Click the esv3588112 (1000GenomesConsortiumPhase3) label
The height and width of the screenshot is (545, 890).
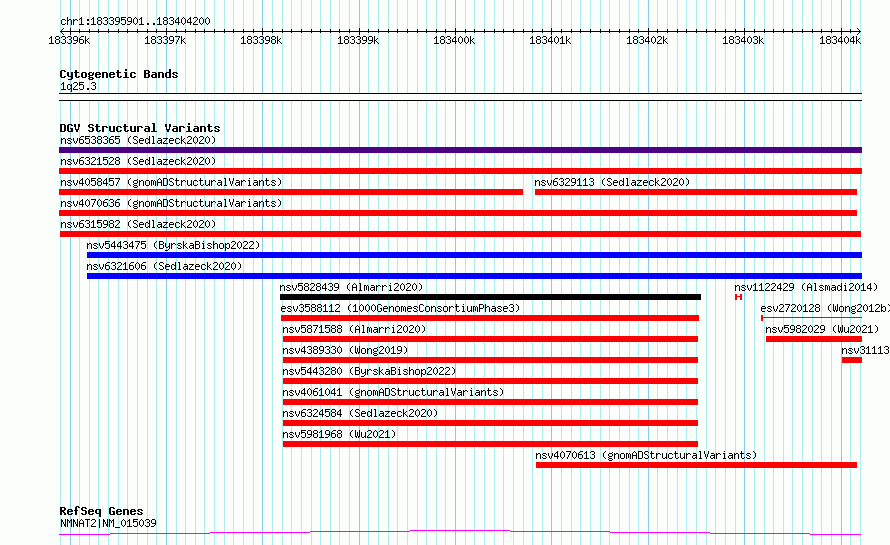point(400,308)
